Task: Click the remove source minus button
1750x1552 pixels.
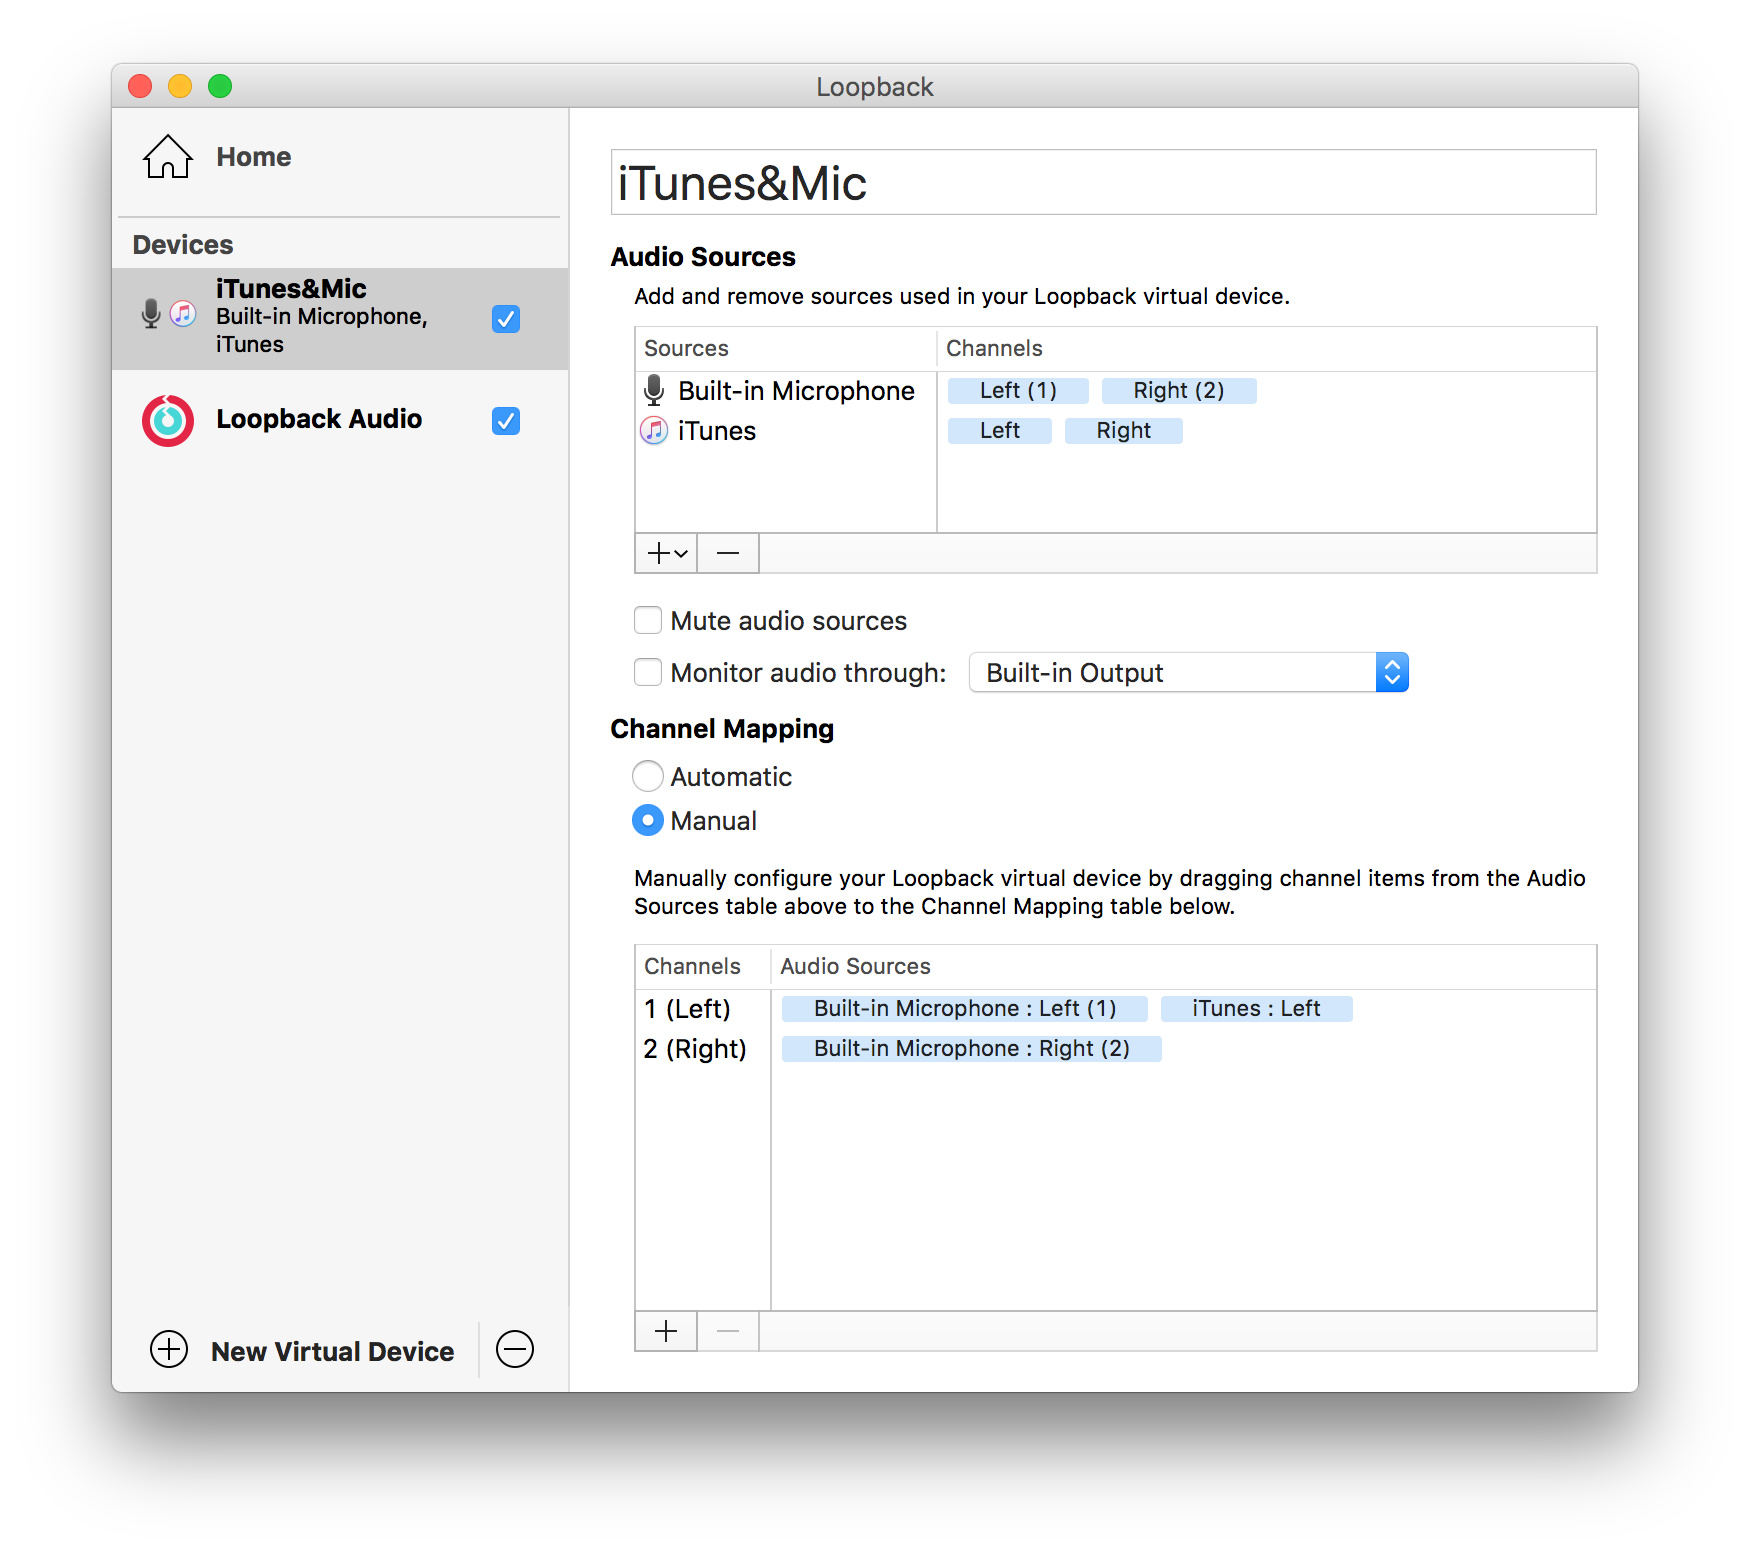Action: click(x=728, y=553)
